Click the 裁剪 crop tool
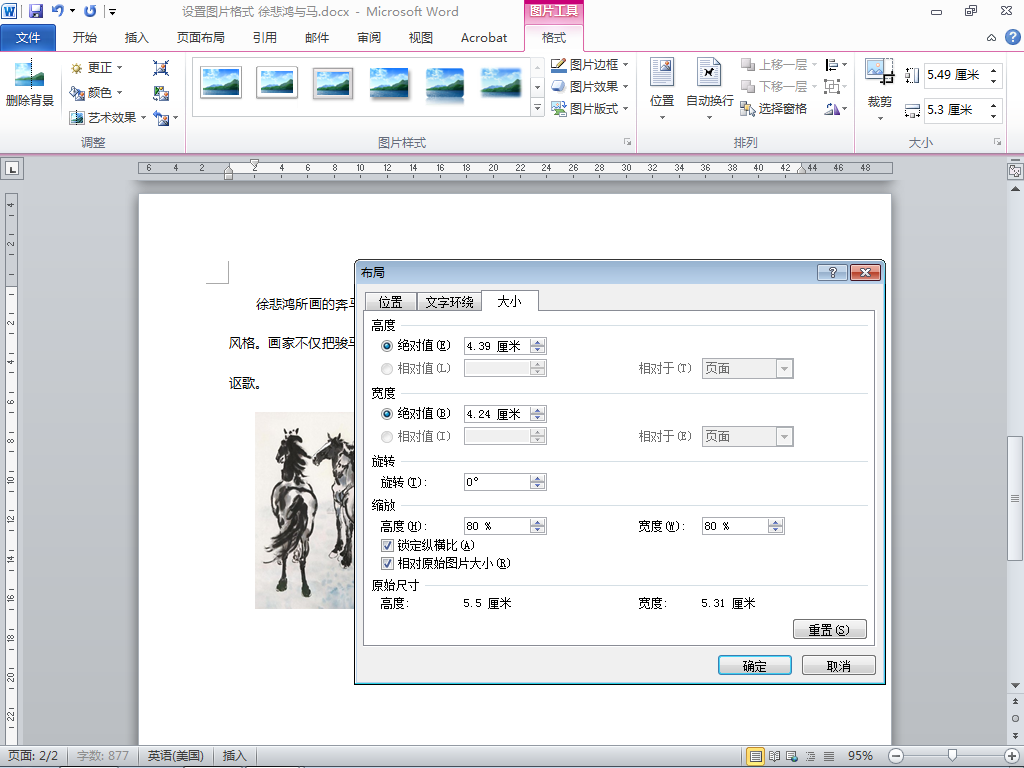Image resolution: width=1024 pixels, height=768 pixels. pos(879,83)
